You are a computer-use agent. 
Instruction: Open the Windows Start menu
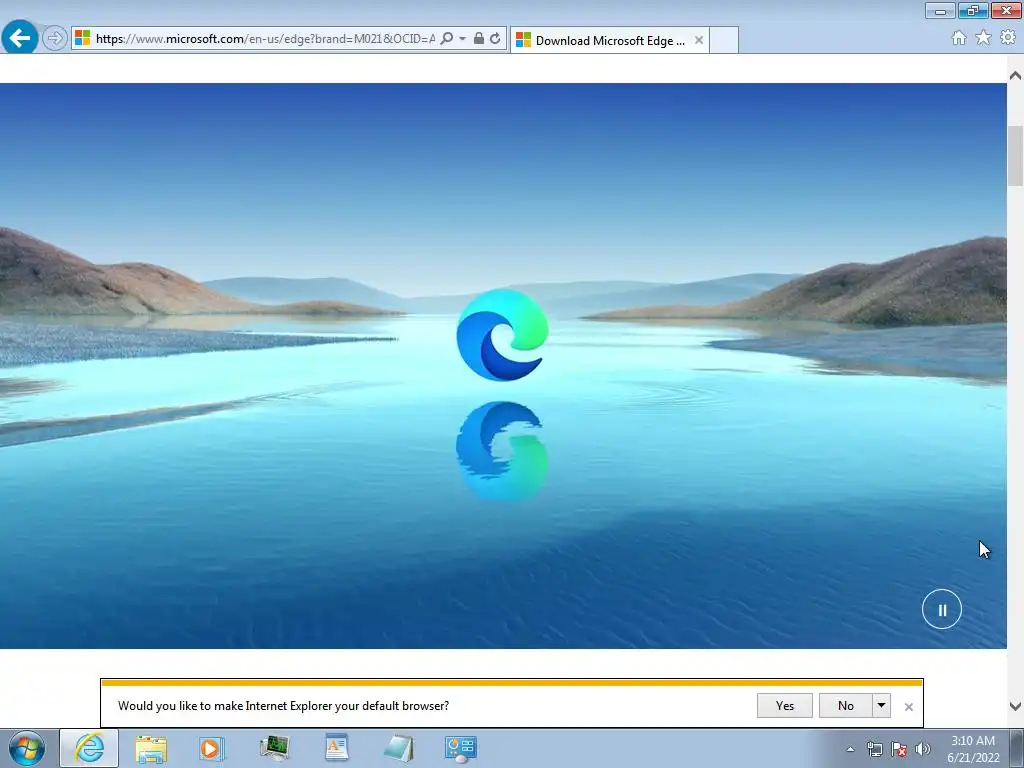(27, 748)
